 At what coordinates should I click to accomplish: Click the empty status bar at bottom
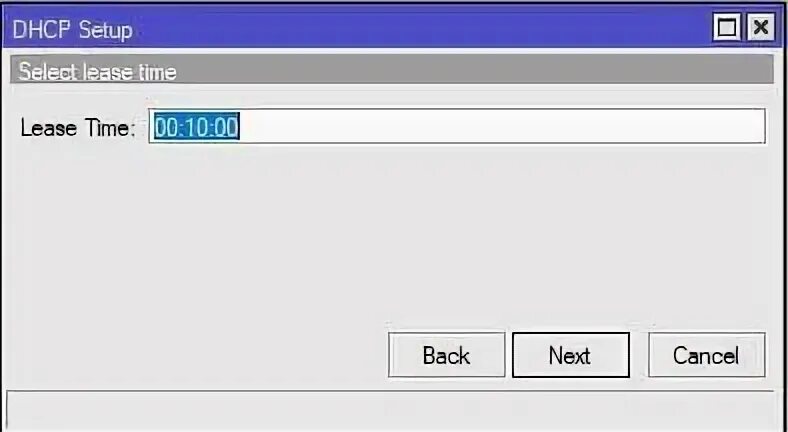point(390,408)
